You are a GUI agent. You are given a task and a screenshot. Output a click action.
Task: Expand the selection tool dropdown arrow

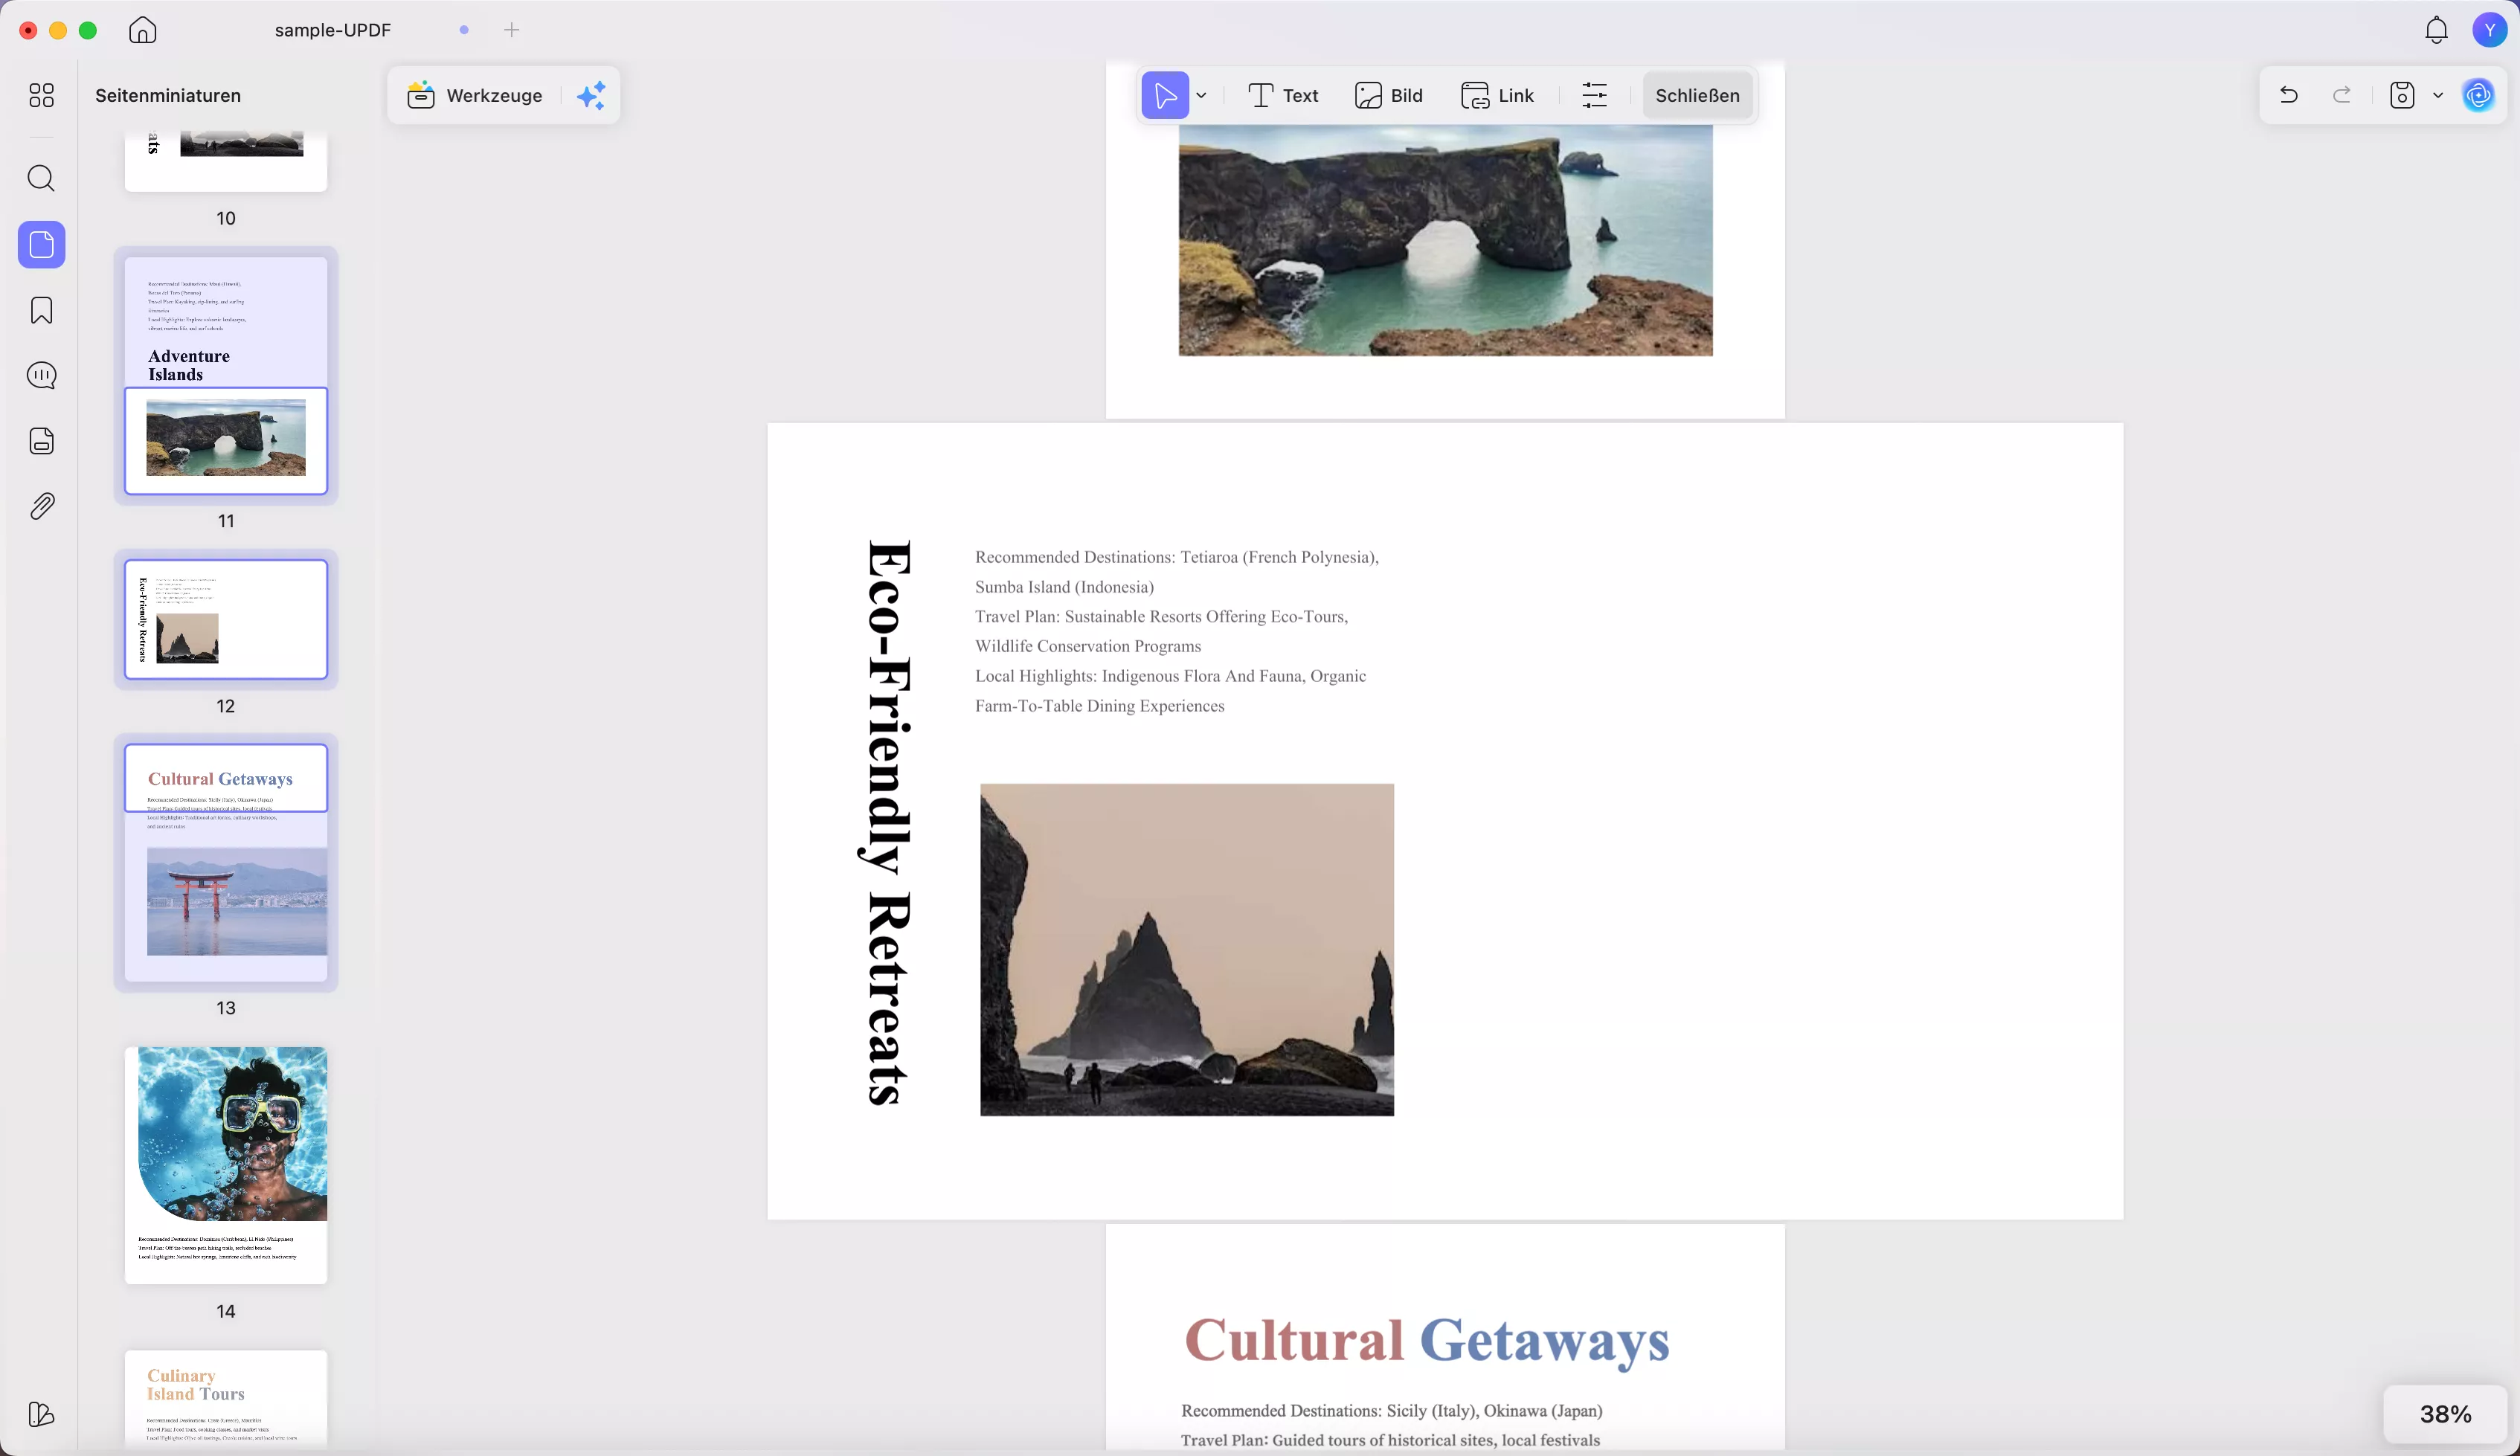1202,96
